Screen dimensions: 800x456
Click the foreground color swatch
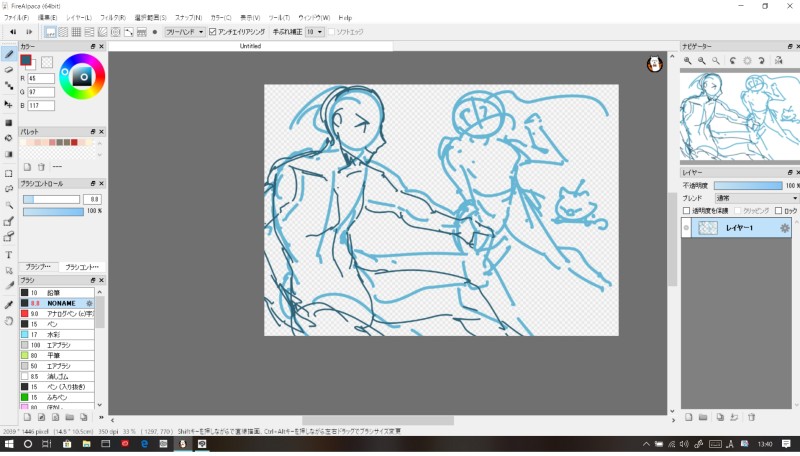[26, 60]
